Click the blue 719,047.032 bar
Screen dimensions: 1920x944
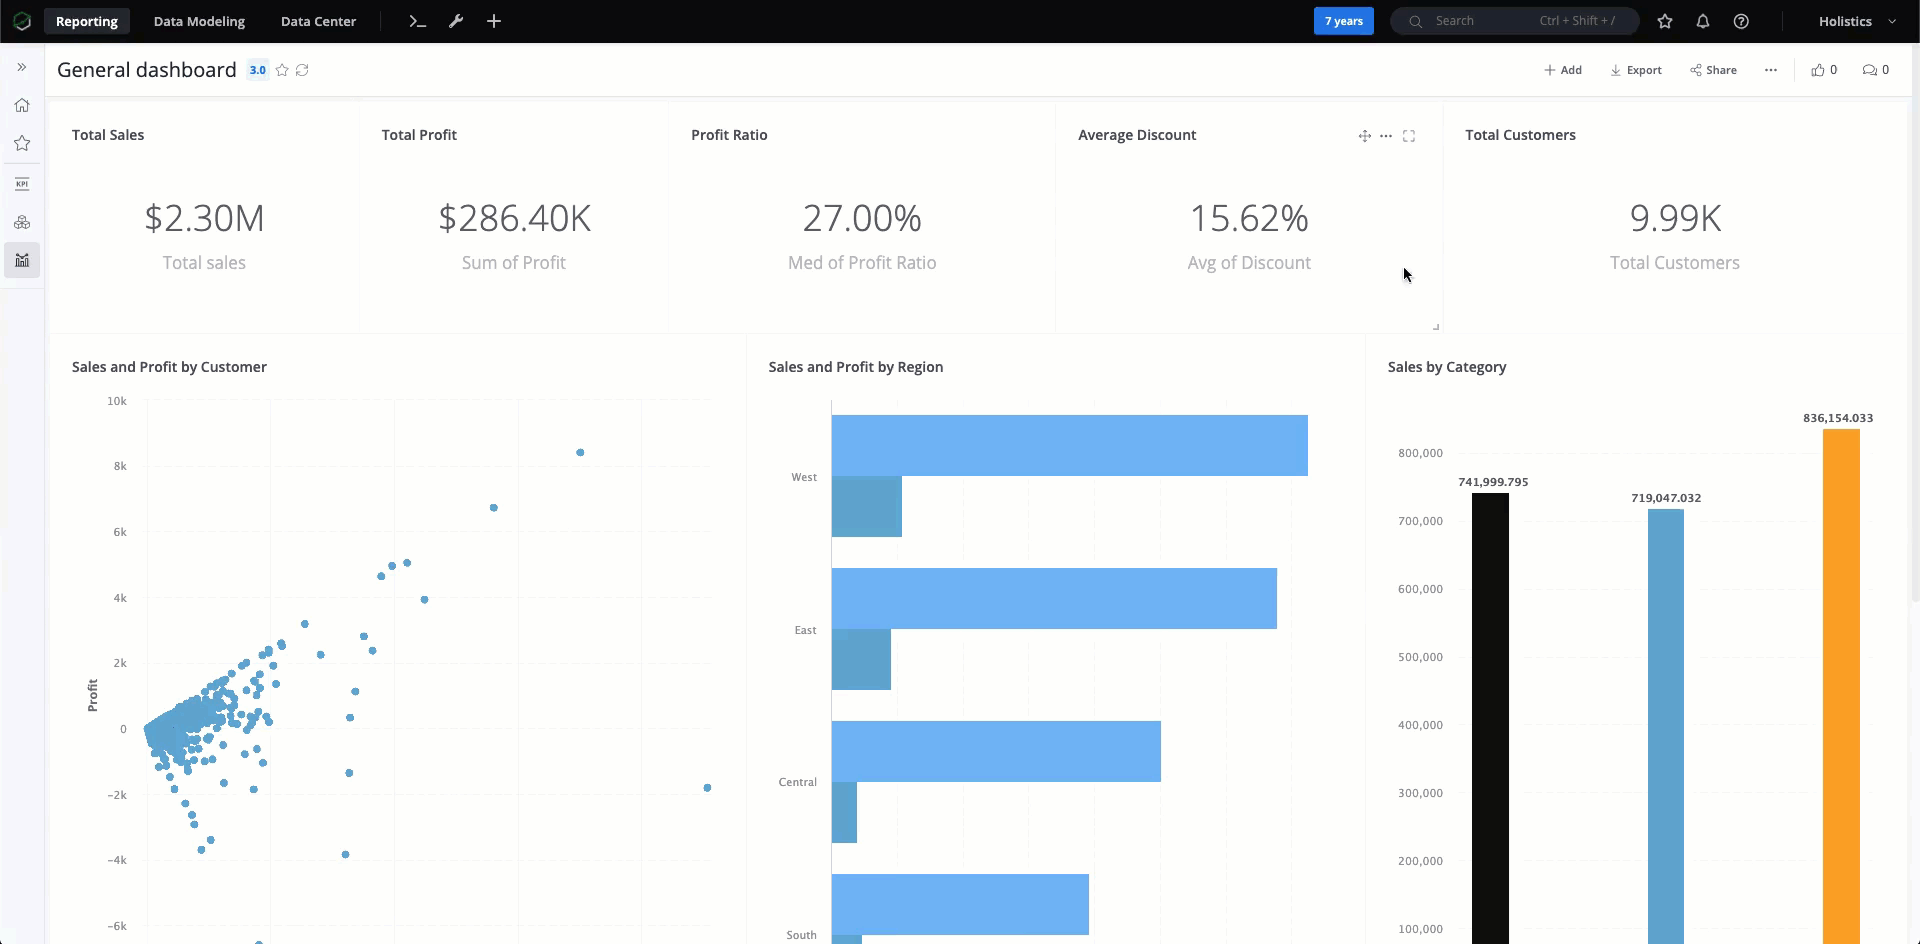click(1666, 726)
